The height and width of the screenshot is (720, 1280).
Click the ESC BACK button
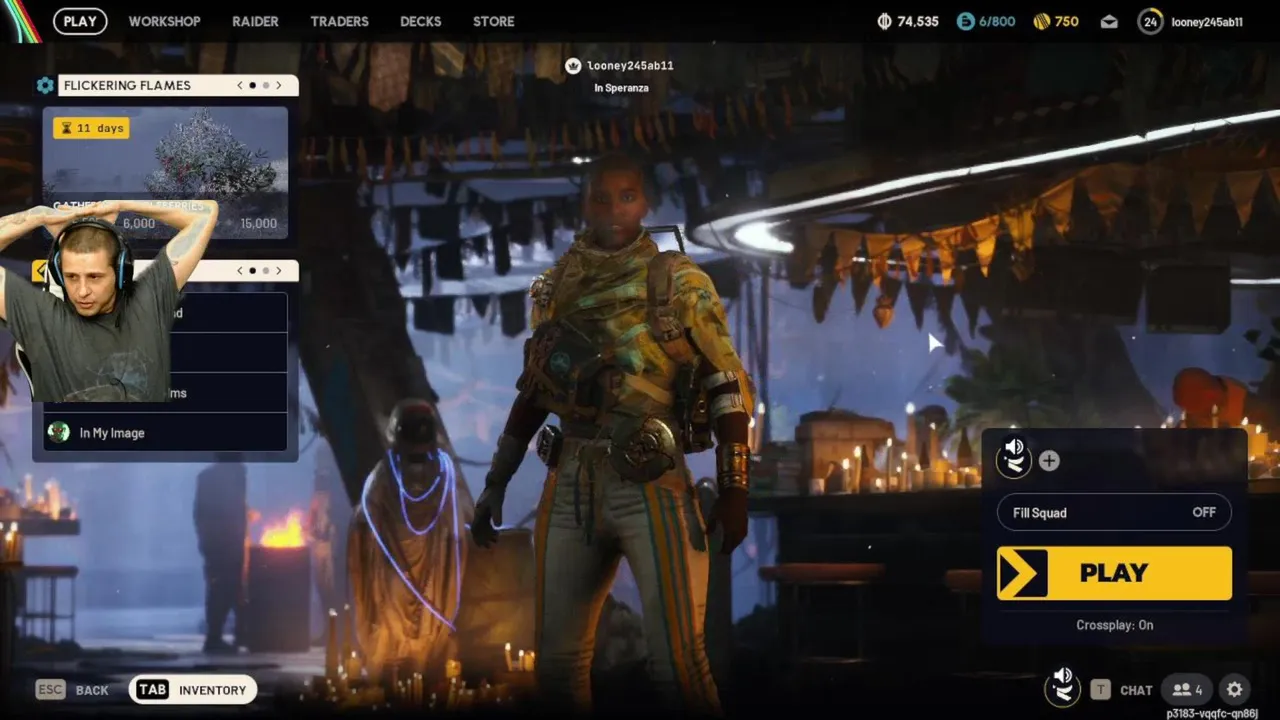click(72, 690)
